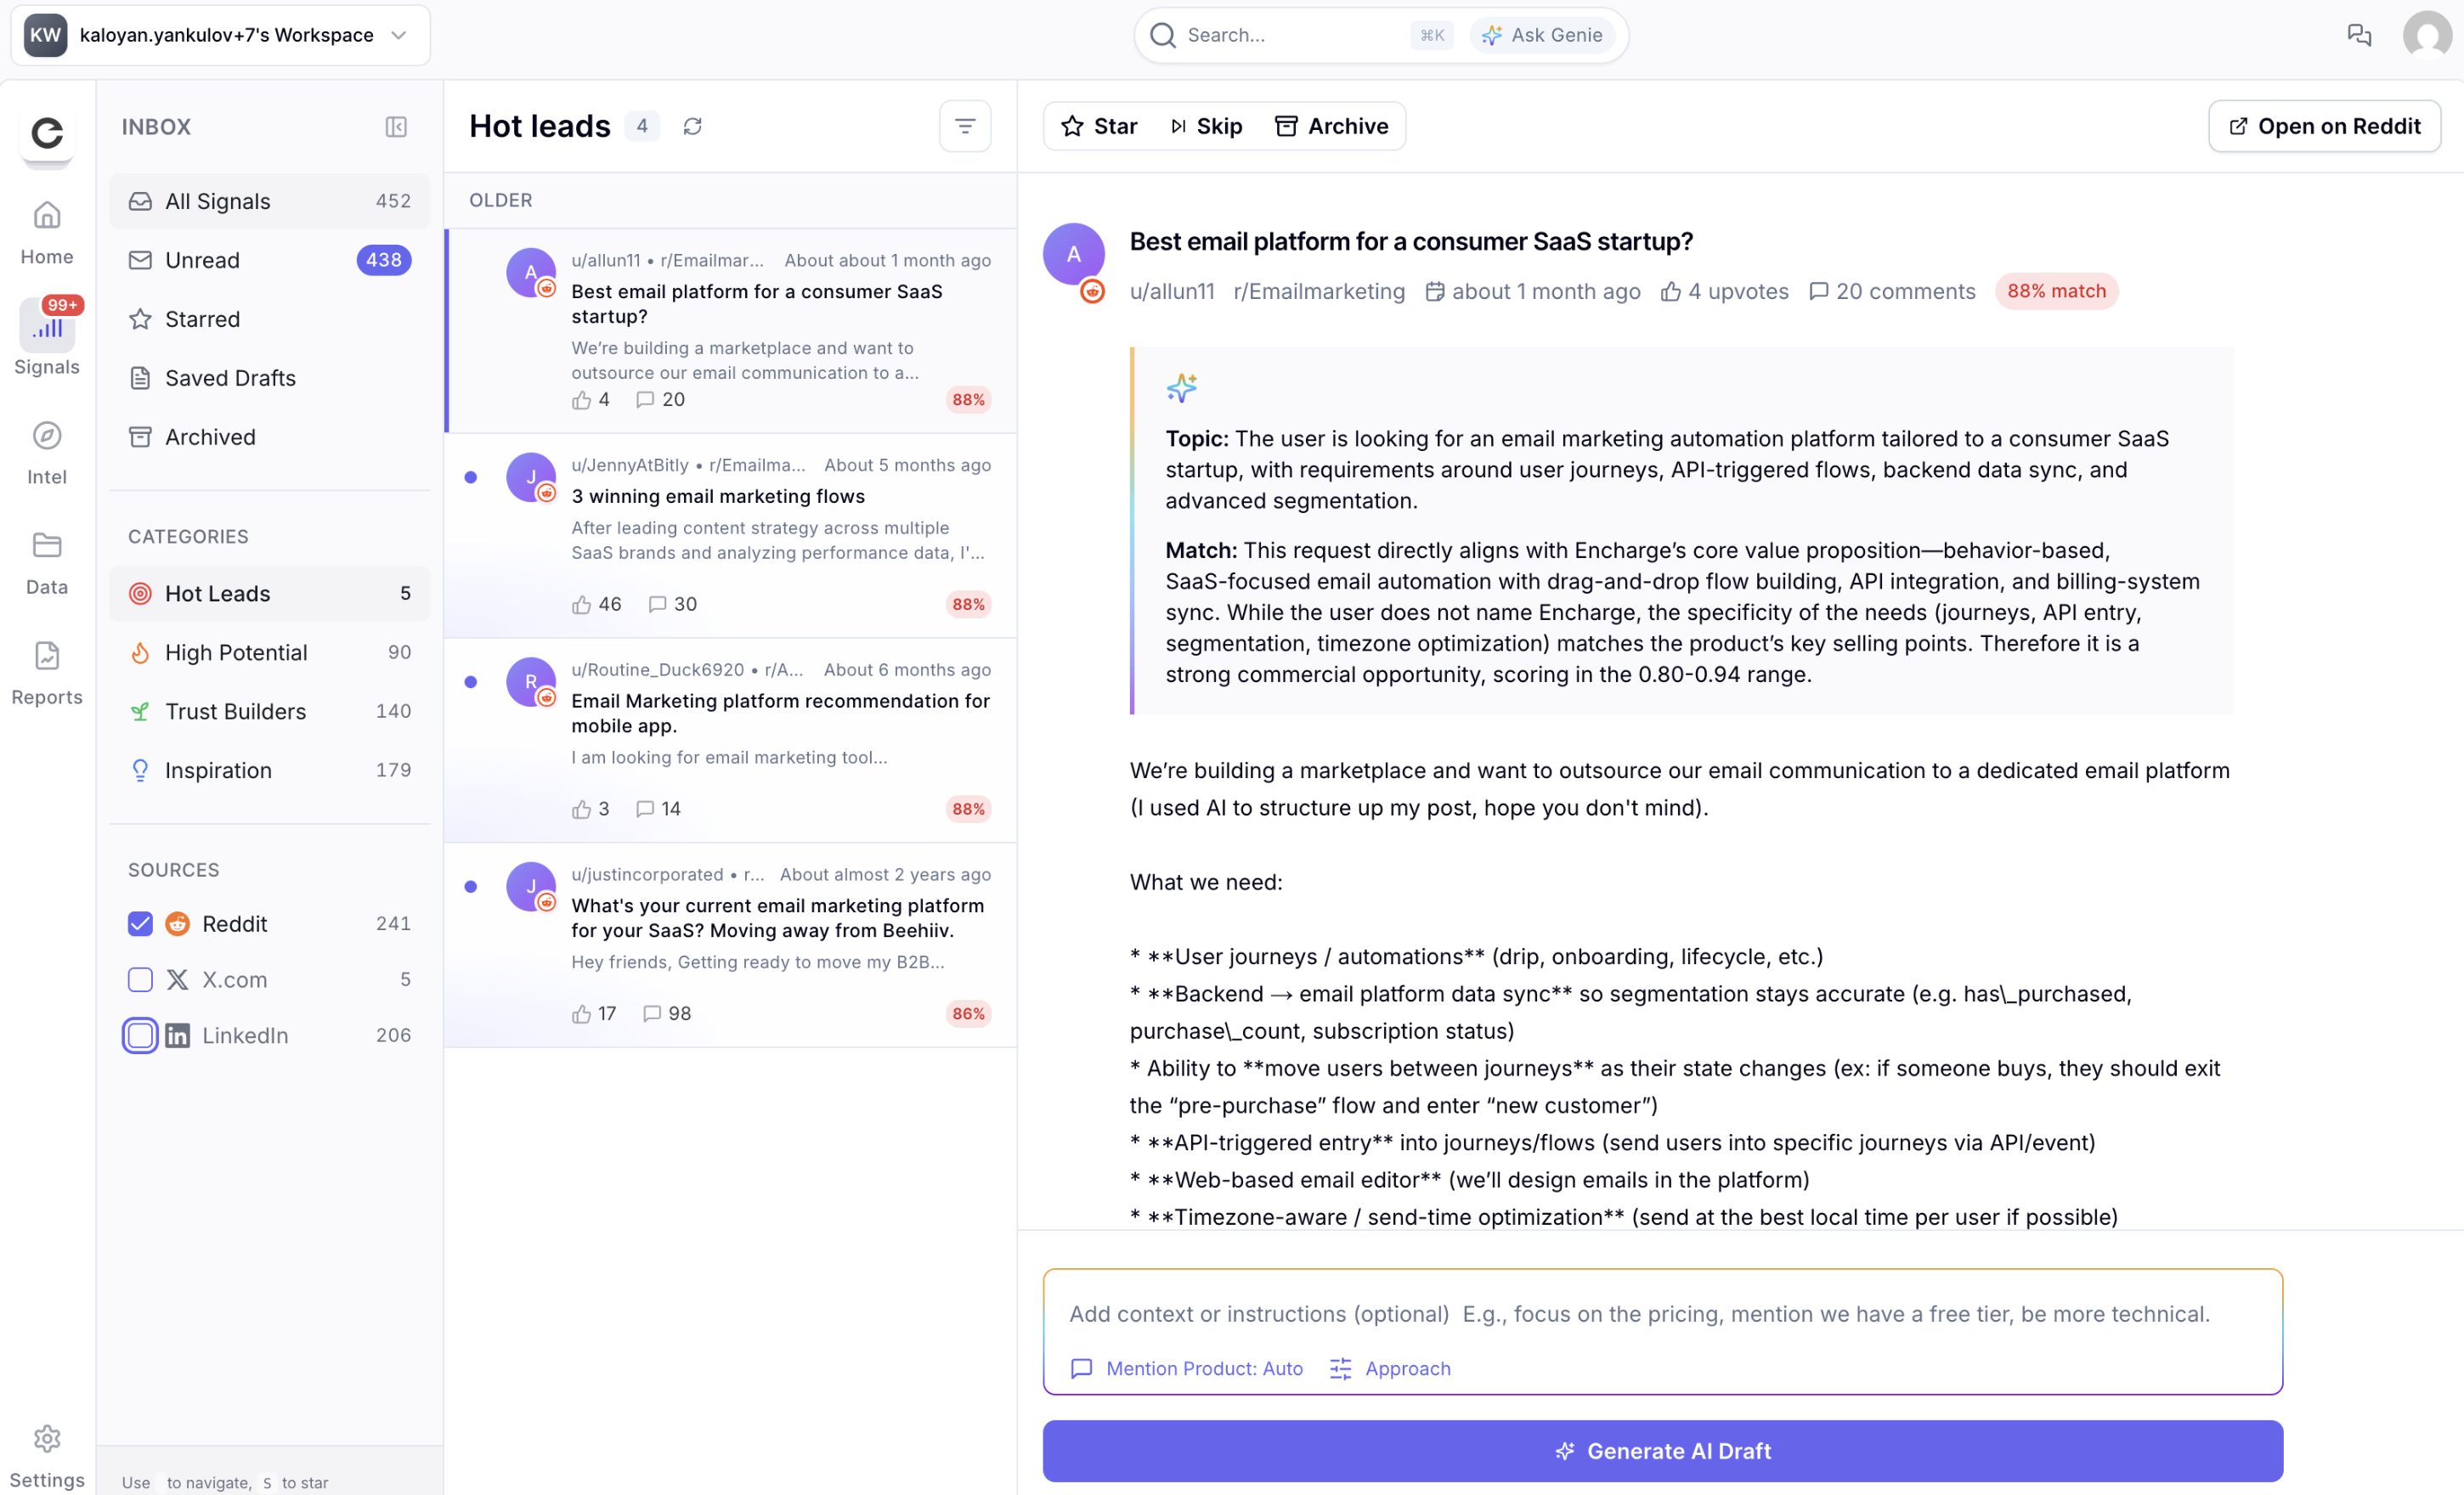Refresh the Hot leads list
Viewport: 2464px width, 1495px height.
[x=693, y=126]
